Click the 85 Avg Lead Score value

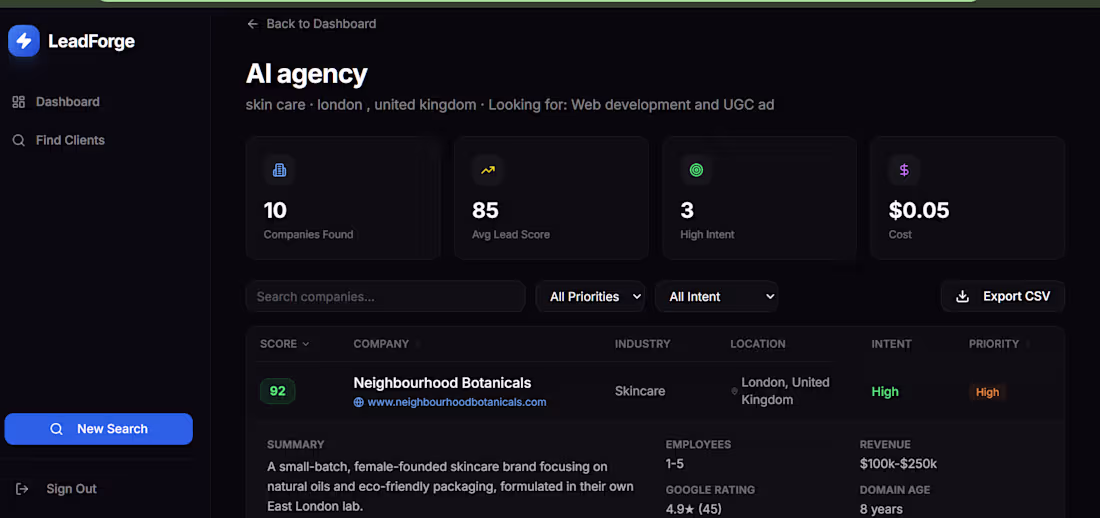pyautogui.click(x=485, y=210)
